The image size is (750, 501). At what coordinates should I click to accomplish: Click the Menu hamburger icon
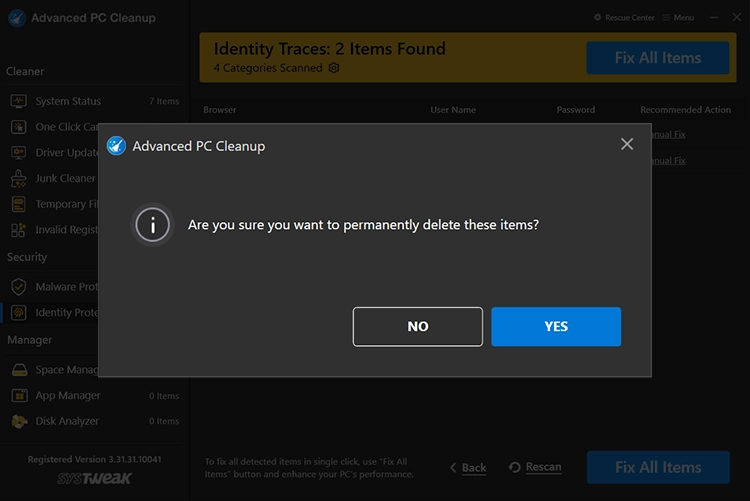pos(666,18)
